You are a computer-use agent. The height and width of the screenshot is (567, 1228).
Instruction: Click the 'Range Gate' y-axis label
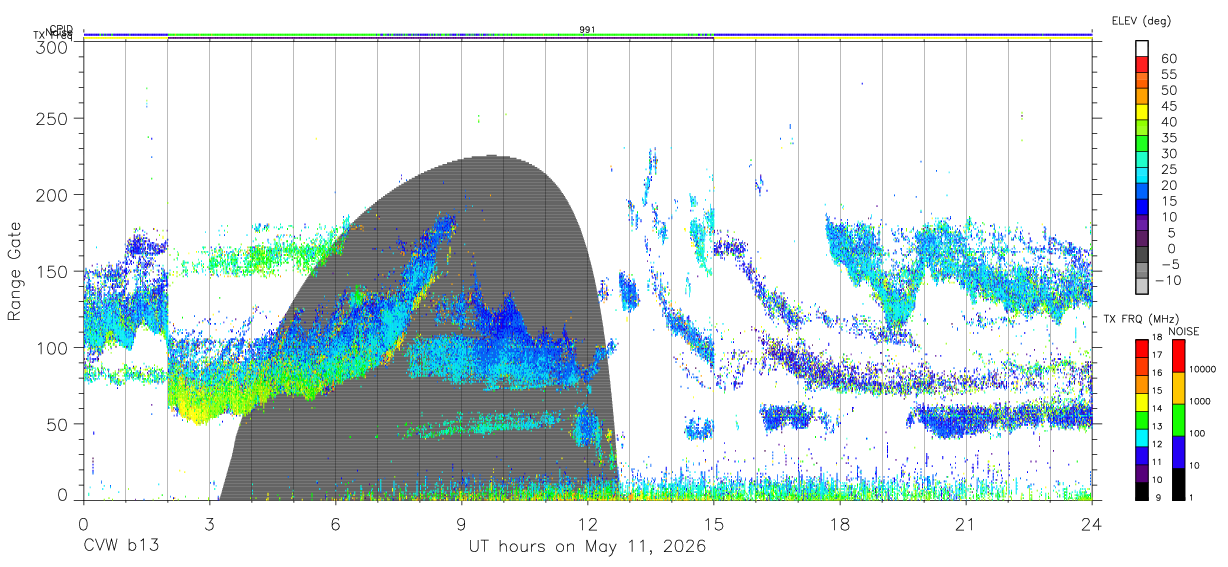coord(16,271)
